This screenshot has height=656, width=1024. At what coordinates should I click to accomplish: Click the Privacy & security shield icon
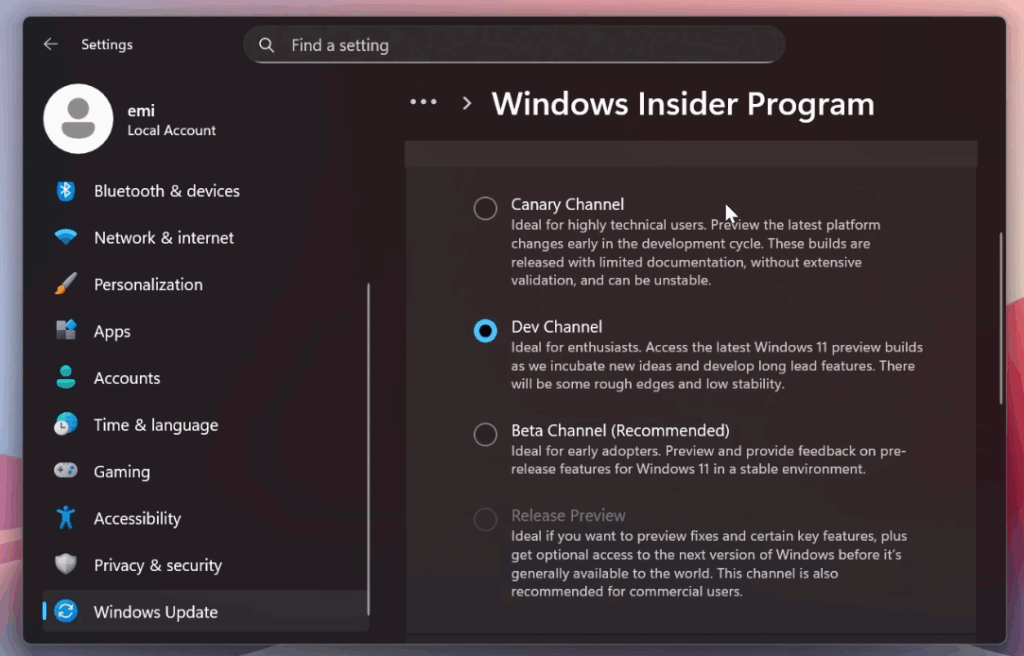(66, 565)
